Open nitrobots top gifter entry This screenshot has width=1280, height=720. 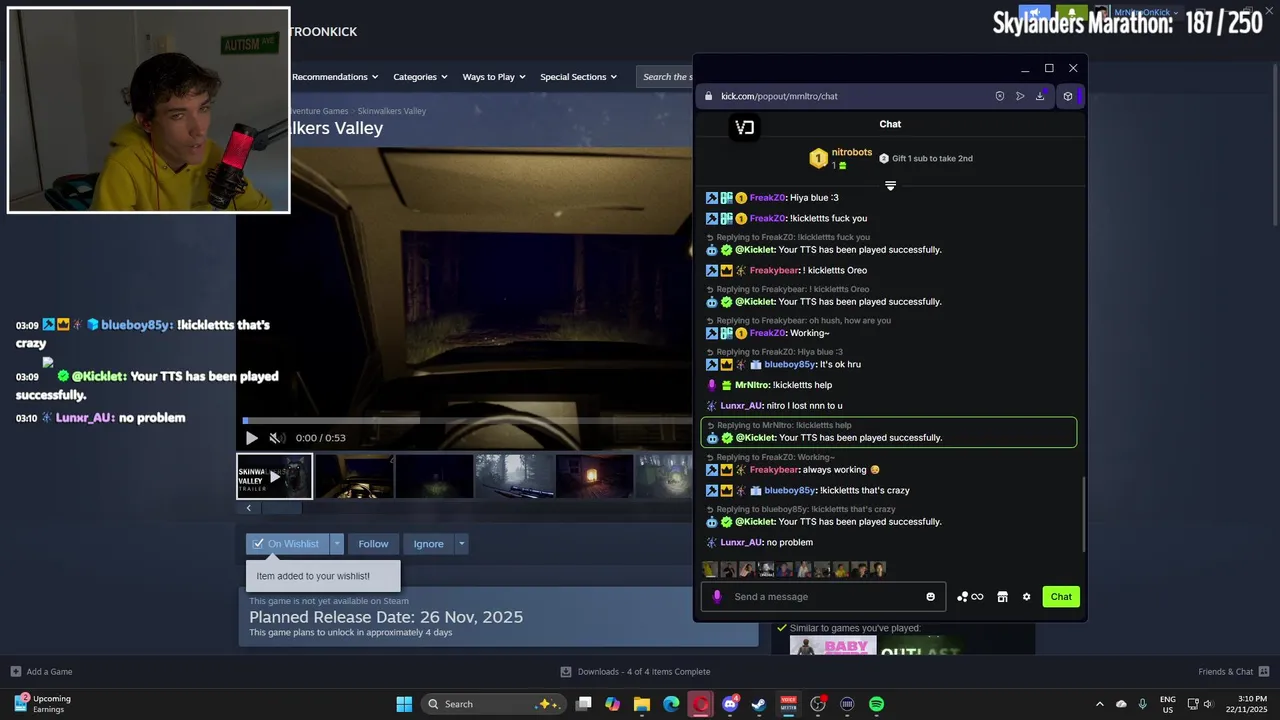tap(840, 158)
